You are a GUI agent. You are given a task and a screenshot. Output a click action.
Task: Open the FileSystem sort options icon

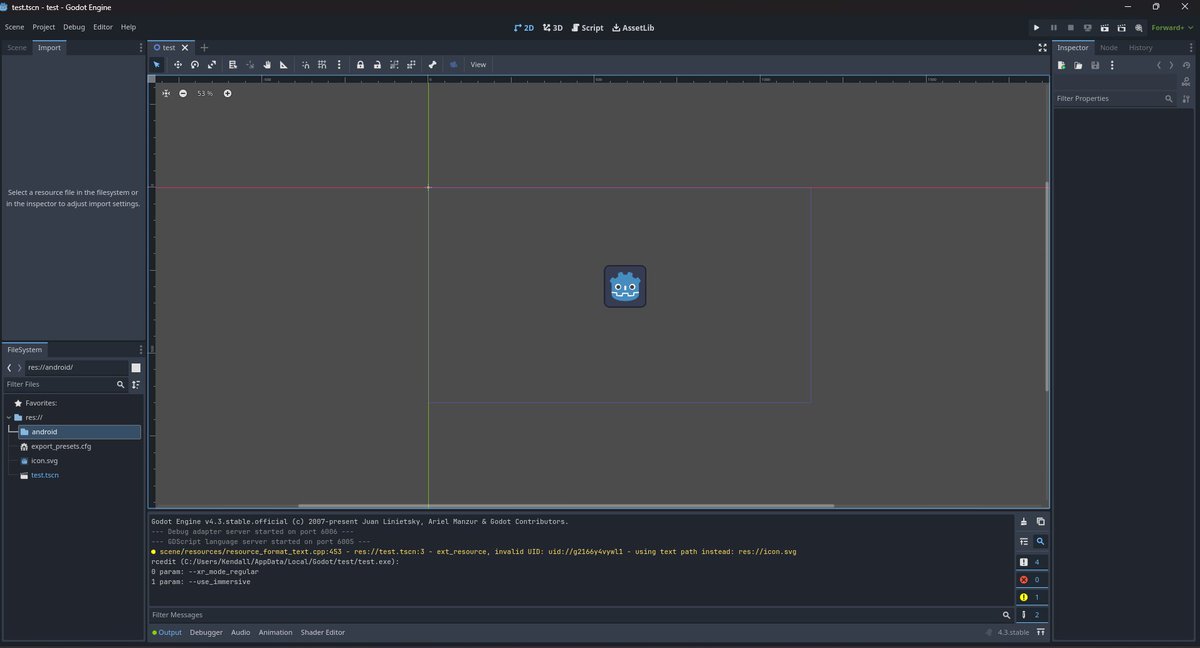136,384
